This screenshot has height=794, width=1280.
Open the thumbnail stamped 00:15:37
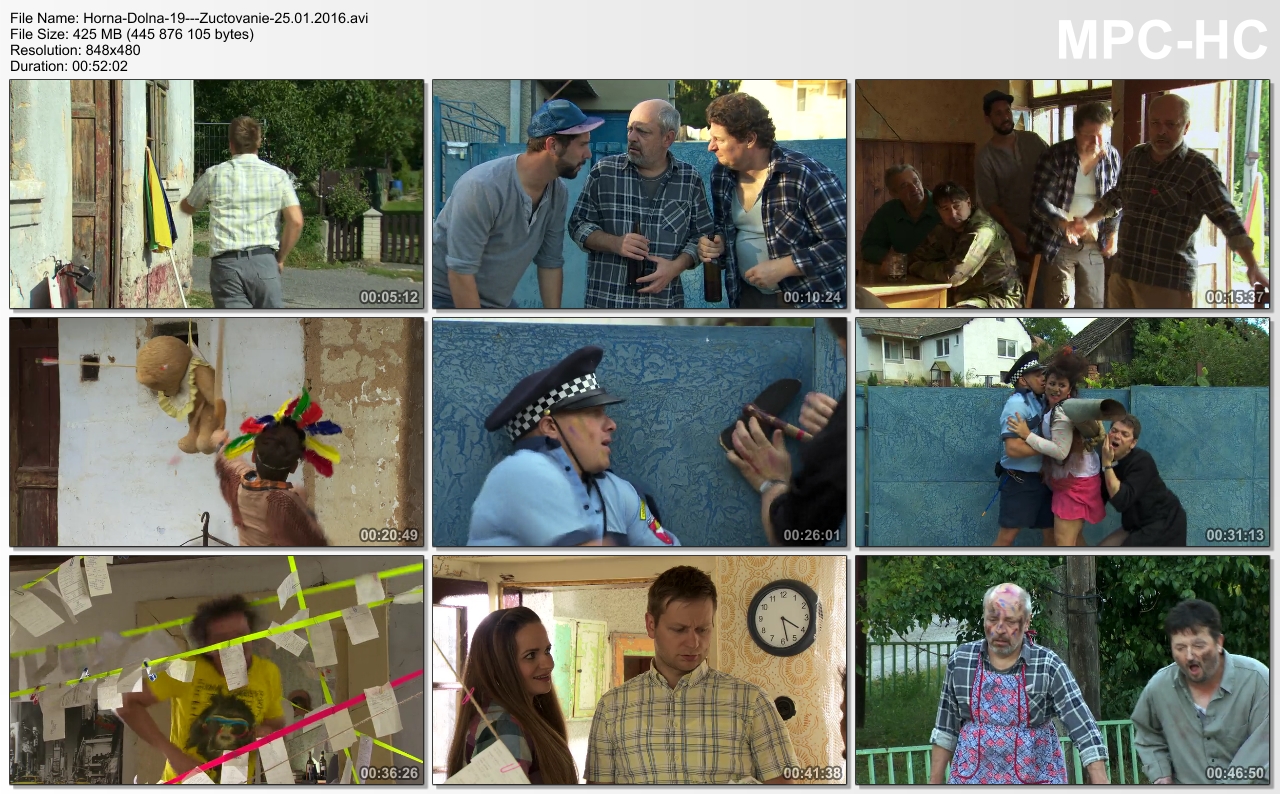pos(1062,194)
